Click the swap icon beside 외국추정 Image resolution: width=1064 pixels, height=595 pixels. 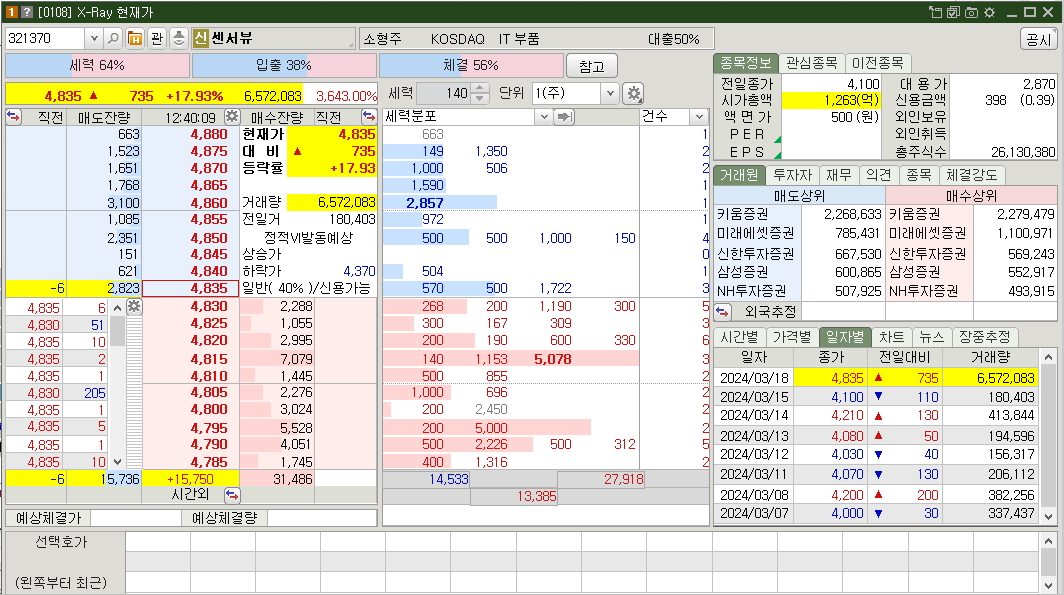[723, 311]
